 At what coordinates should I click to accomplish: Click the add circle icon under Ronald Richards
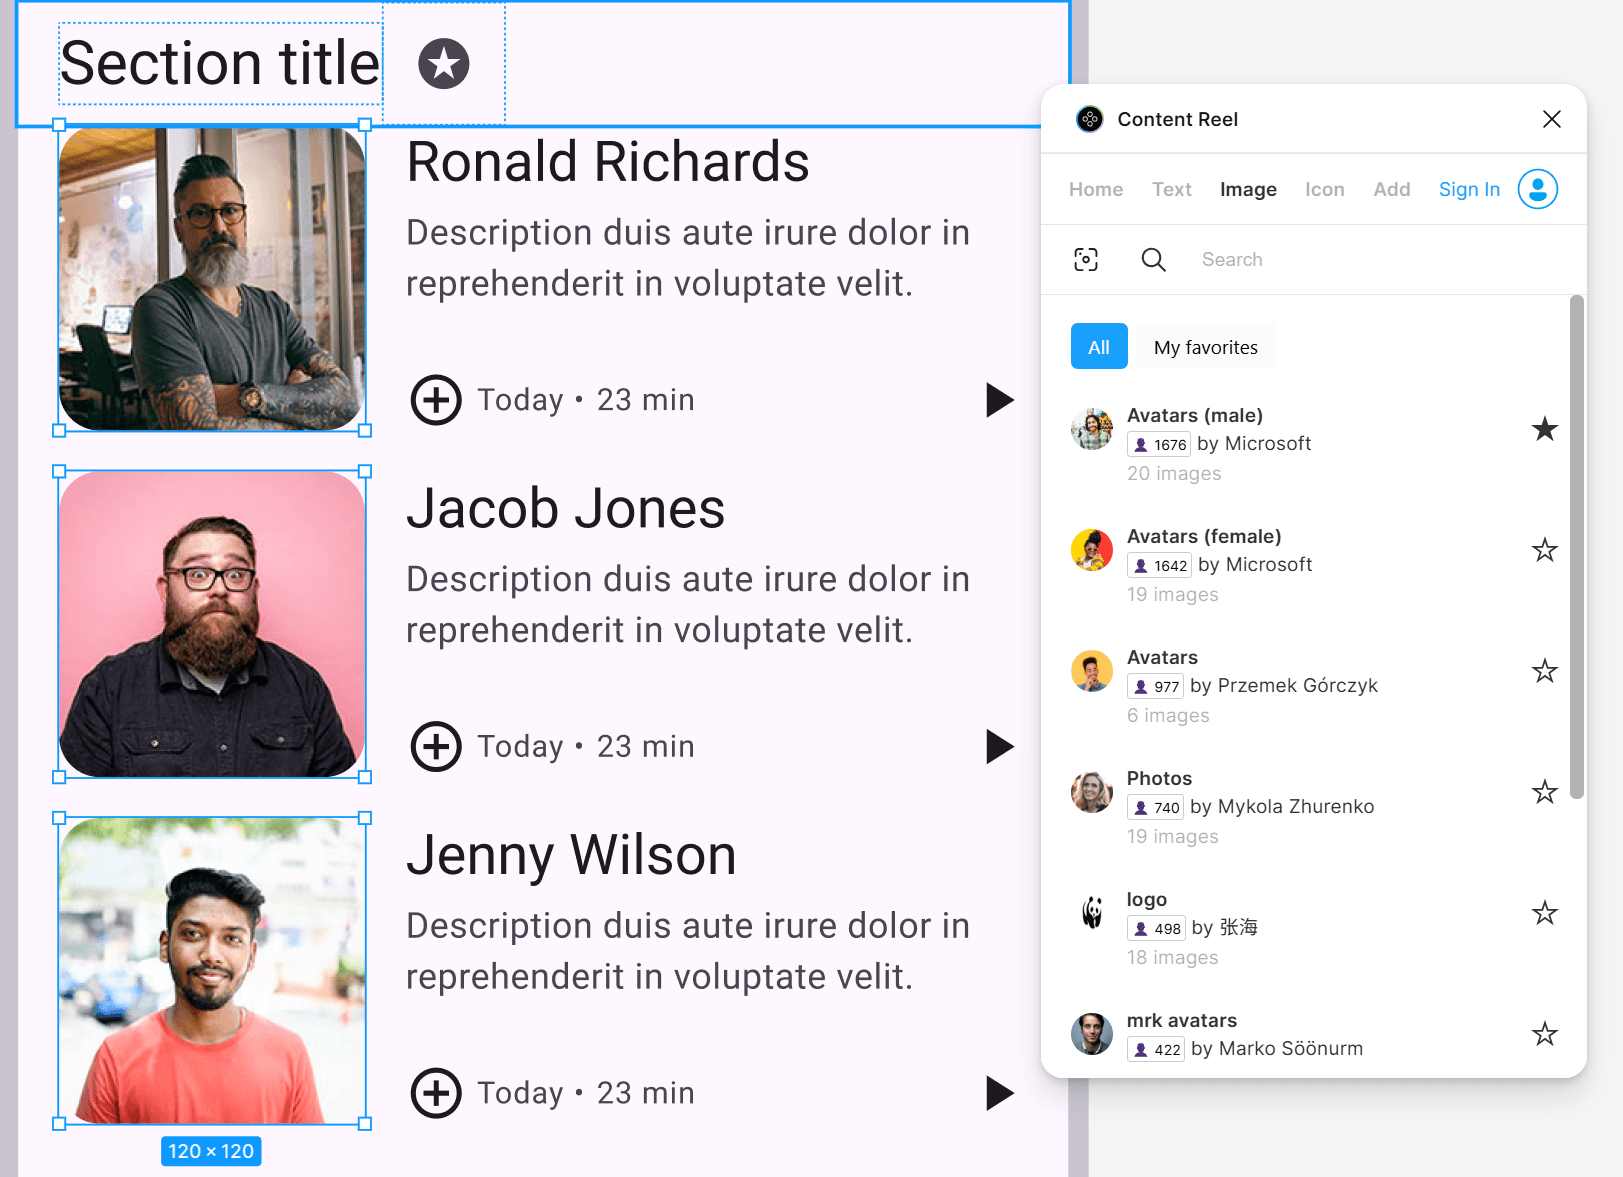point(436,400)
